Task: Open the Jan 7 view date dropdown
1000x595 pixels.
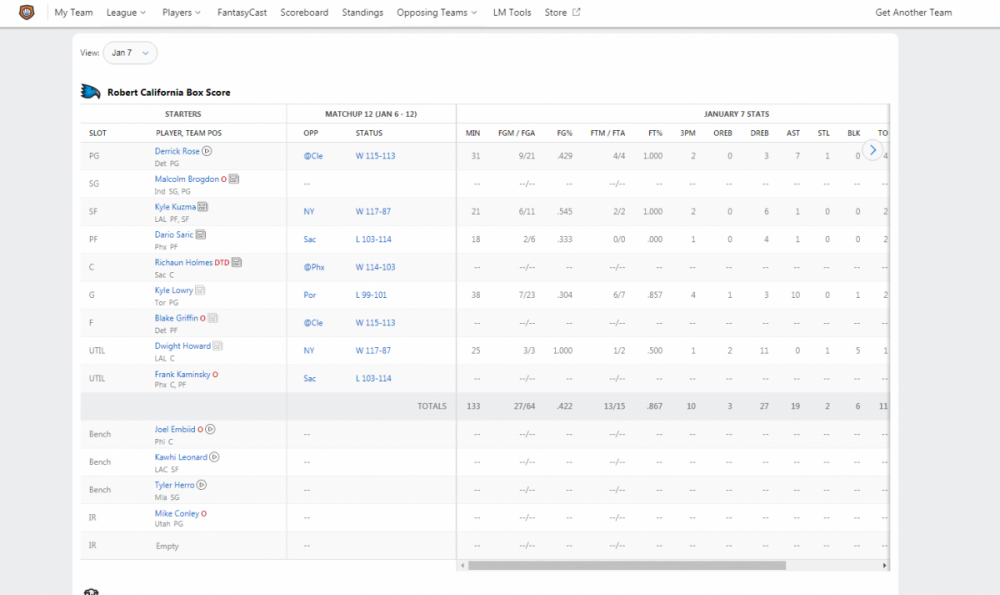Action: (x=130, y=53)
